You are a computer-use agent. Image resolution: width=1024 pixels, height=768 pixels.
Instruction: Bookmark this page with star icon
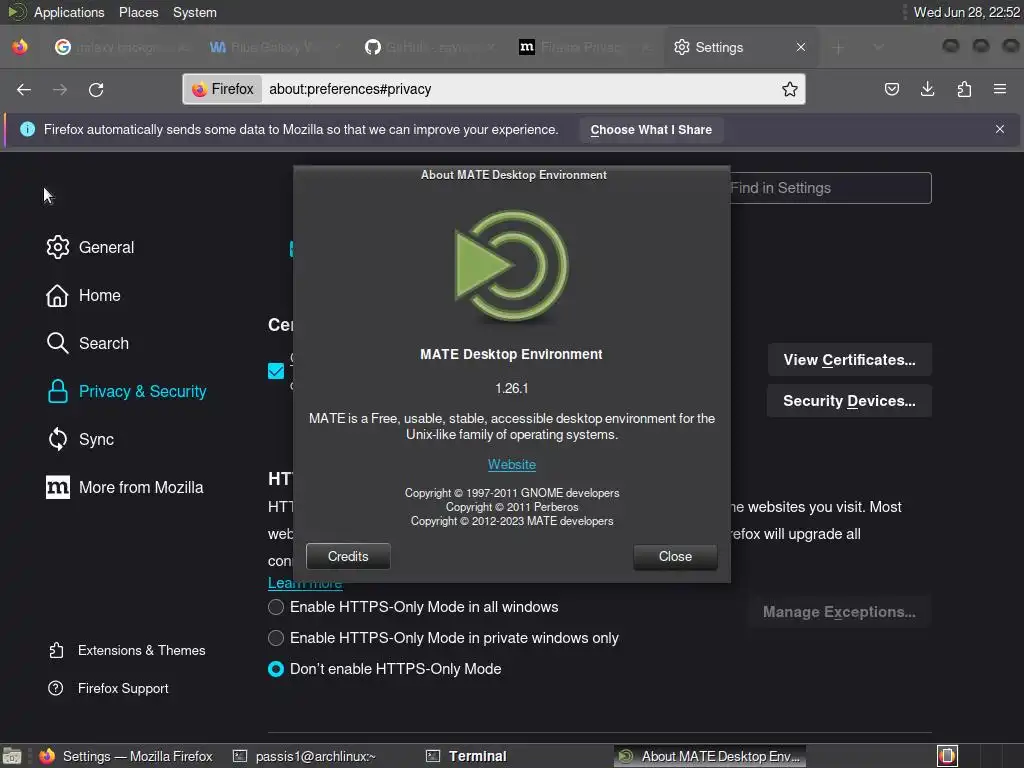(790, 89)
